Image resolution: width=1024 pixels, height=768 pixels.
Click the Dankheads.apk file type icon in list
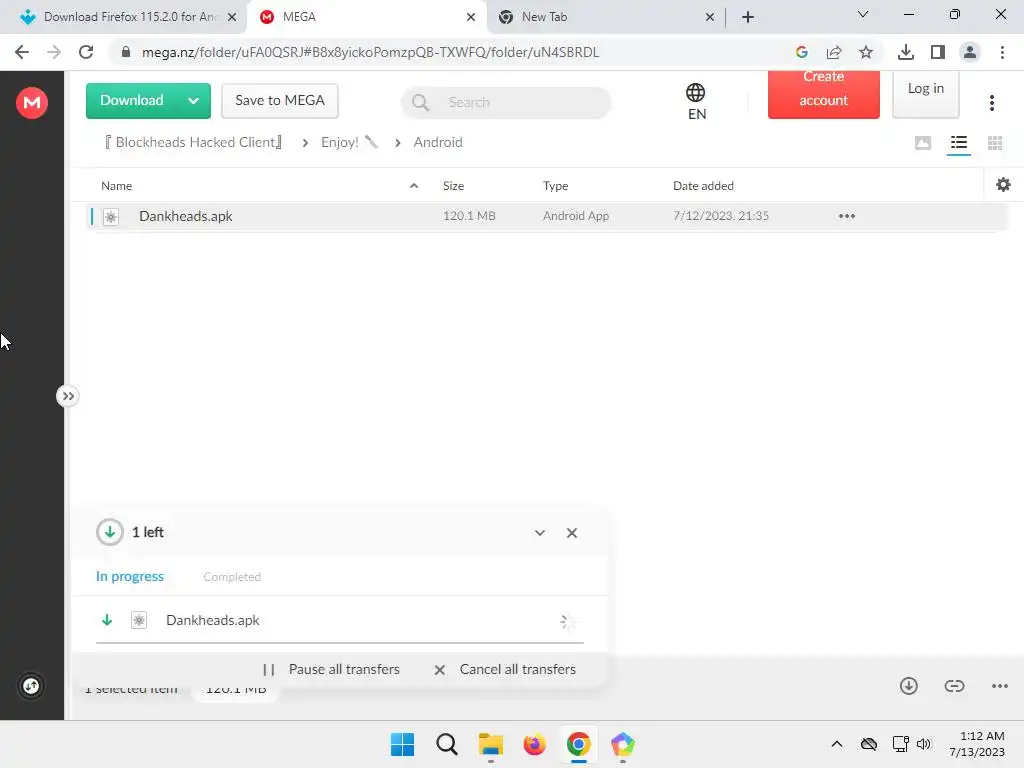click(111, 217)
